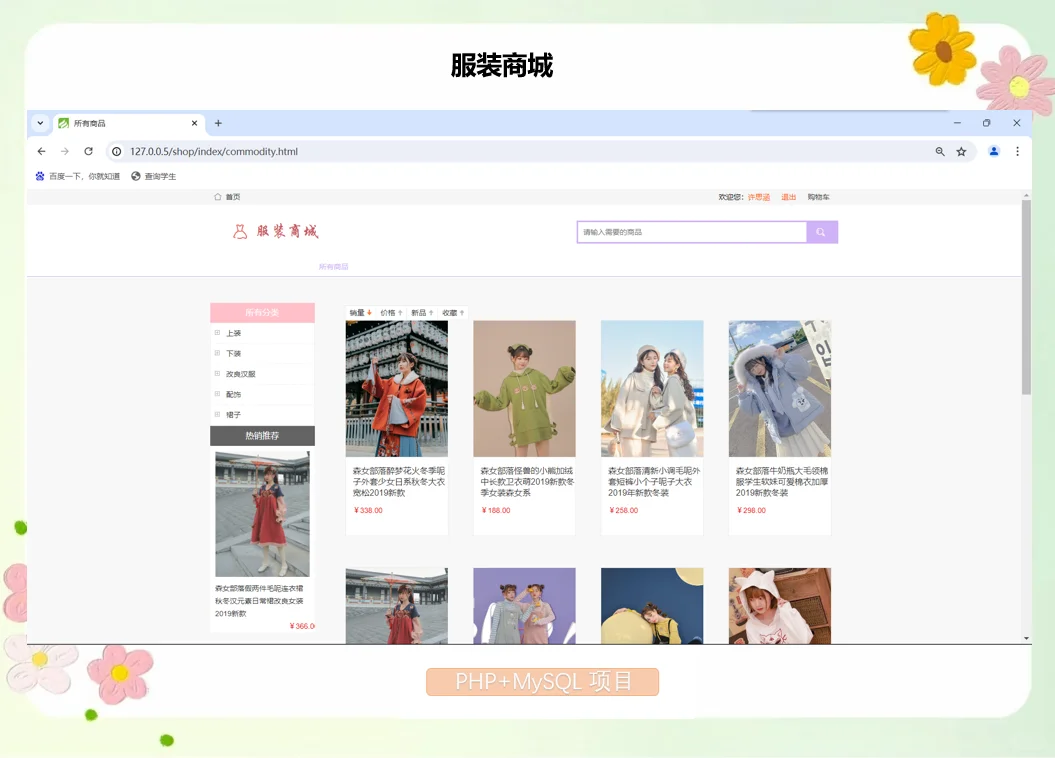The width and height of the screenshot is (1055, 758).
Task: Click the browser back arrow
Action: coord(40,151)
